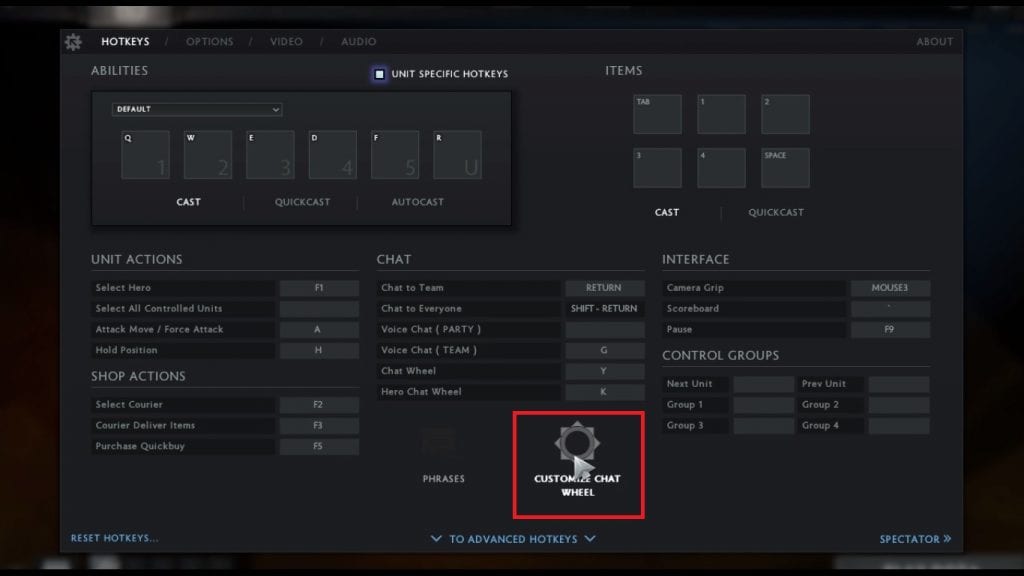This screenshot has width=1024, height=576.
Task: Select ability slot bound to Q
Action: tap(146, 155)
